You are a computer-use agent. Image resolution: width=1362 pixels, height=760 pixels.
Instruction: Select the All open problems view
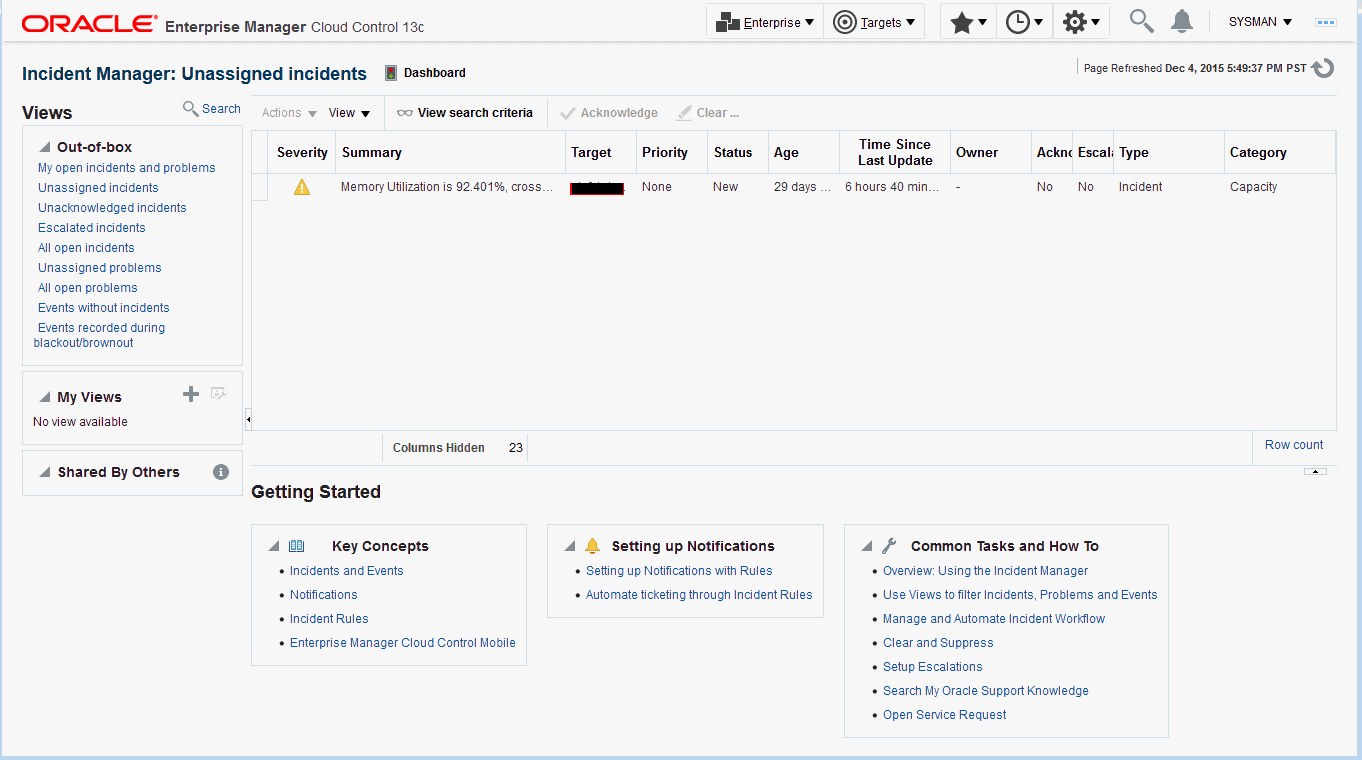pyautogui.click(x=88, y=288)
